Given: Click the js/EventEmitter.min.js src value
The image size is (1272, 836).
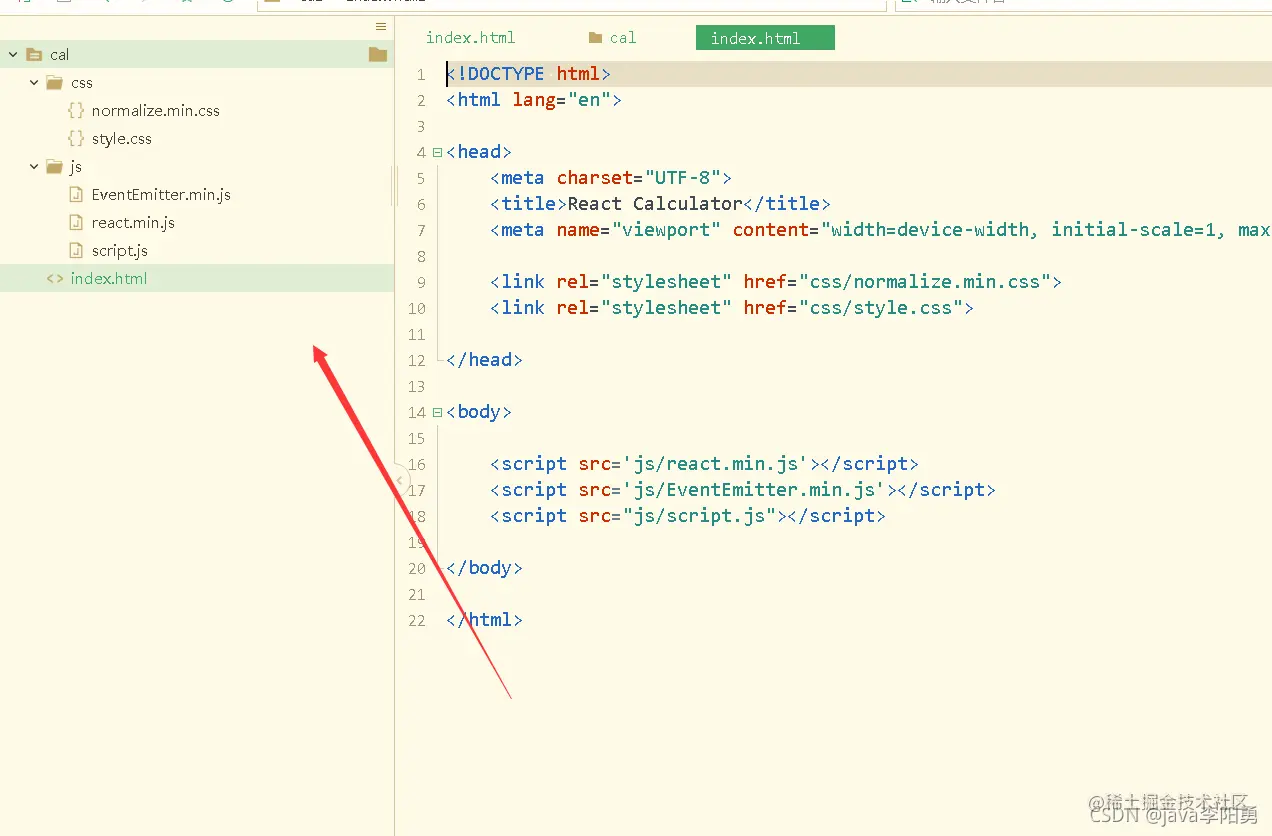Looking at the screenshot, I should [x=754, y=490].
